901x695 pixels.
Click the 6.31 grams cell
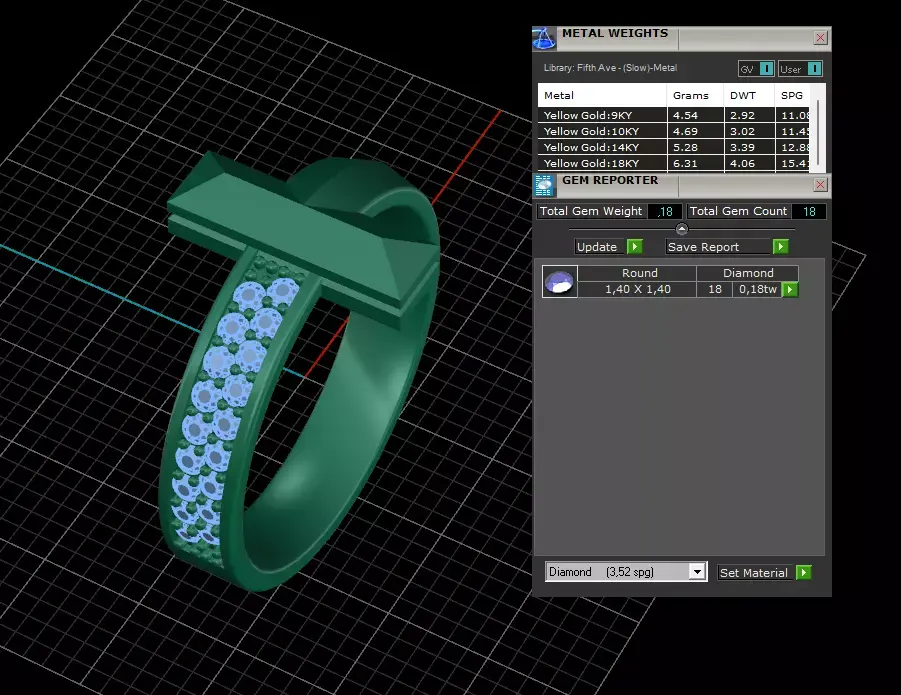695,164
